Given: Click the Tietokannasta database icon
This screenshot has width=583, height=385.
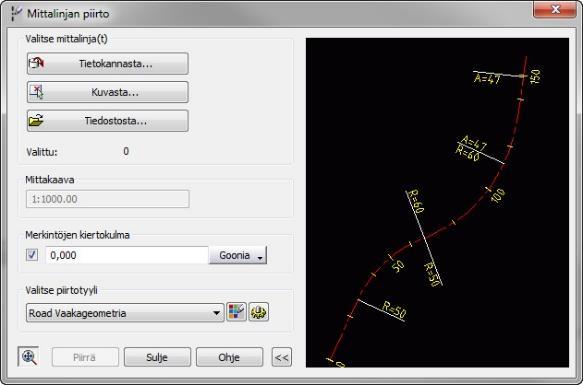Looking at the screenshot, I should [36, 63].
